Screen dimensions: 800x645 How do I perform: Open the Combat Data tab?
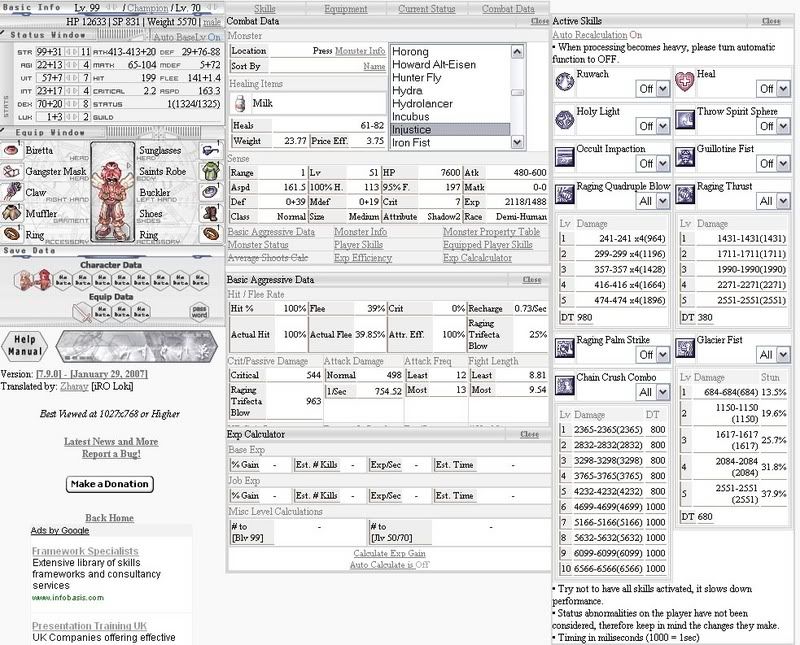[508, 9]
